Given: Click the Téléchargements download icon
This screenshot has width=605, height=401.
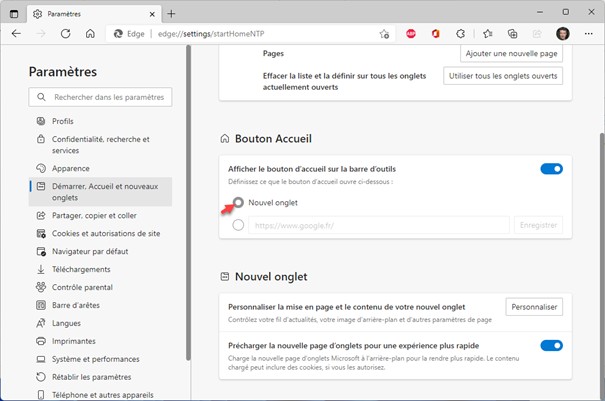Looking at the screenshot, I should coord(41,269).
